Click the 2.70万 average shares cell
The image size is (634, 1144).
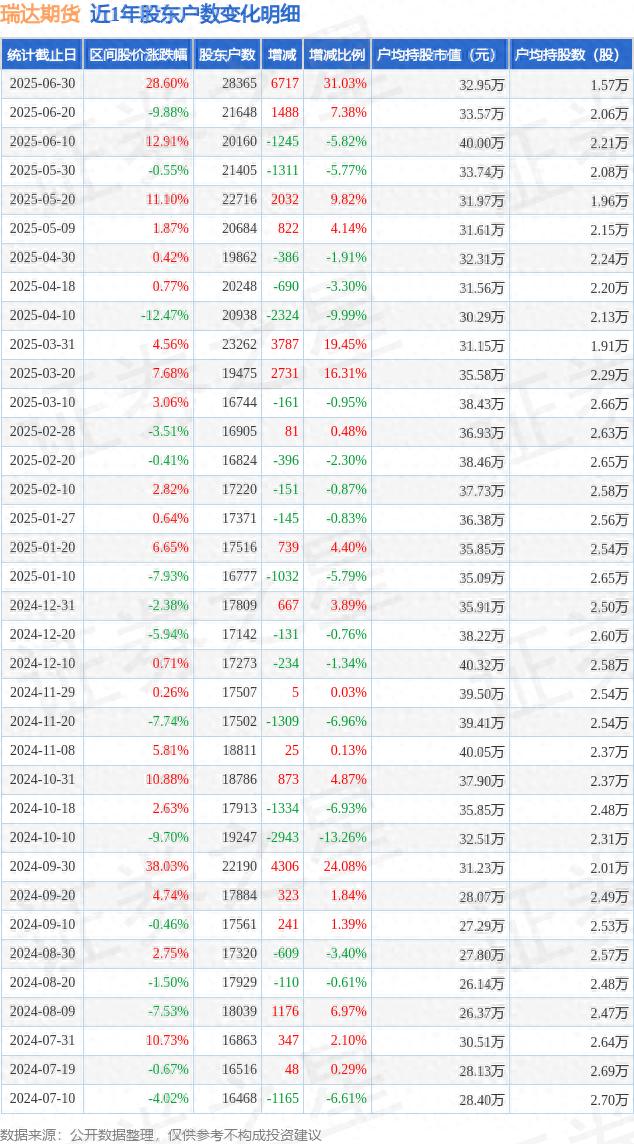coord(610,1099)
